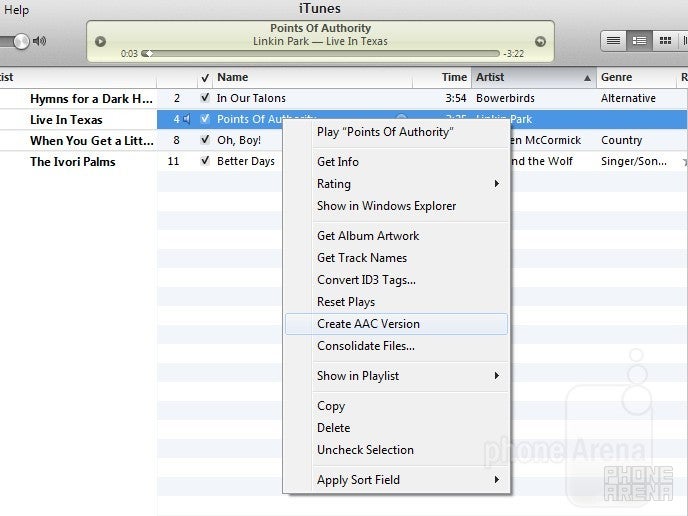The height and width of the screenshot is (516, 688).
Task: Choose Copy from context menu
Action: pyautogui.click(x=396, y=406)
